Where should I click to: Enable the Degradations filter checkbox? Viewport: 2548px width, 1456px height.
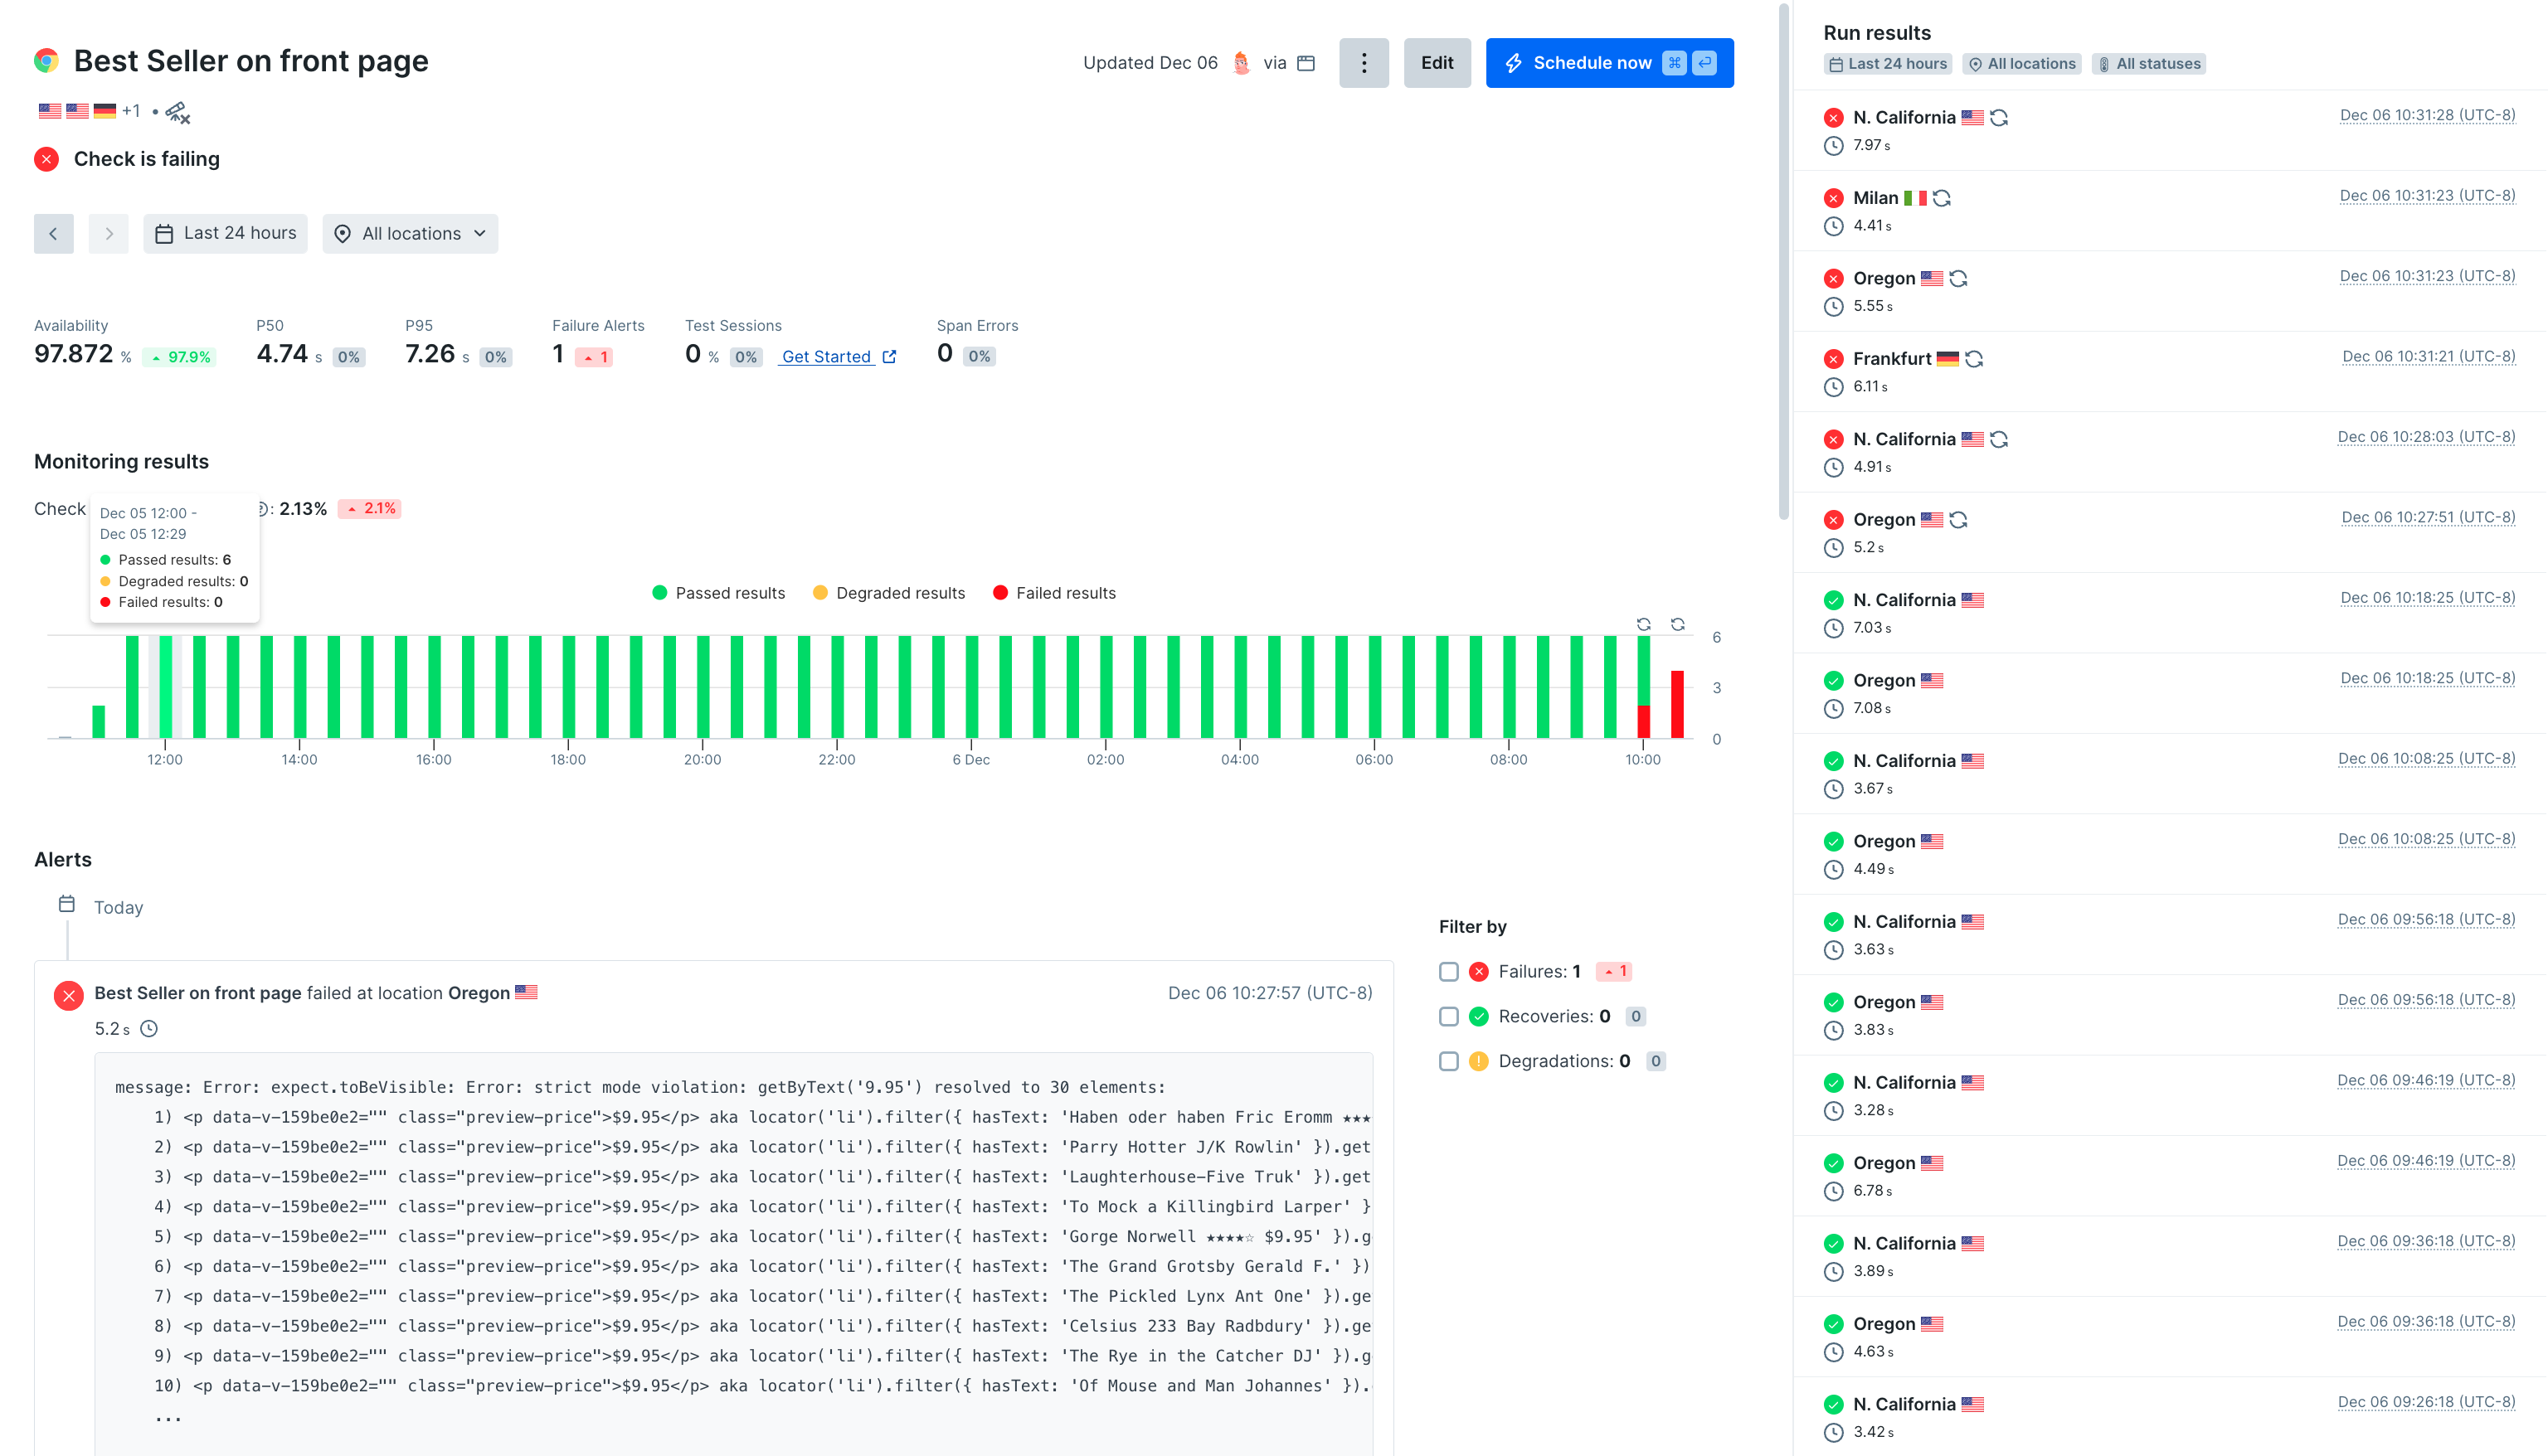[1448, 1061]
